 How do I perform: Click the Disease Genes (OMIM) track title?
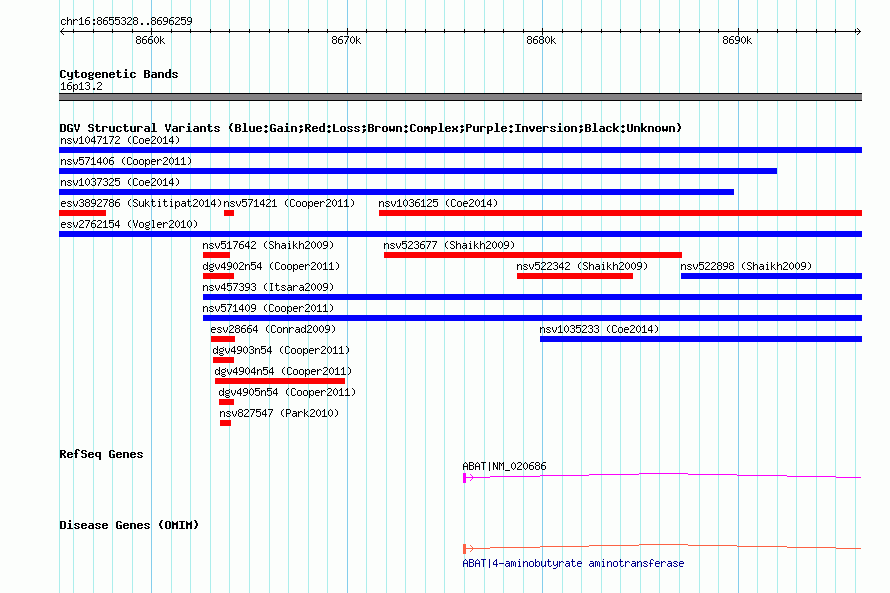[x=129, y=525]
